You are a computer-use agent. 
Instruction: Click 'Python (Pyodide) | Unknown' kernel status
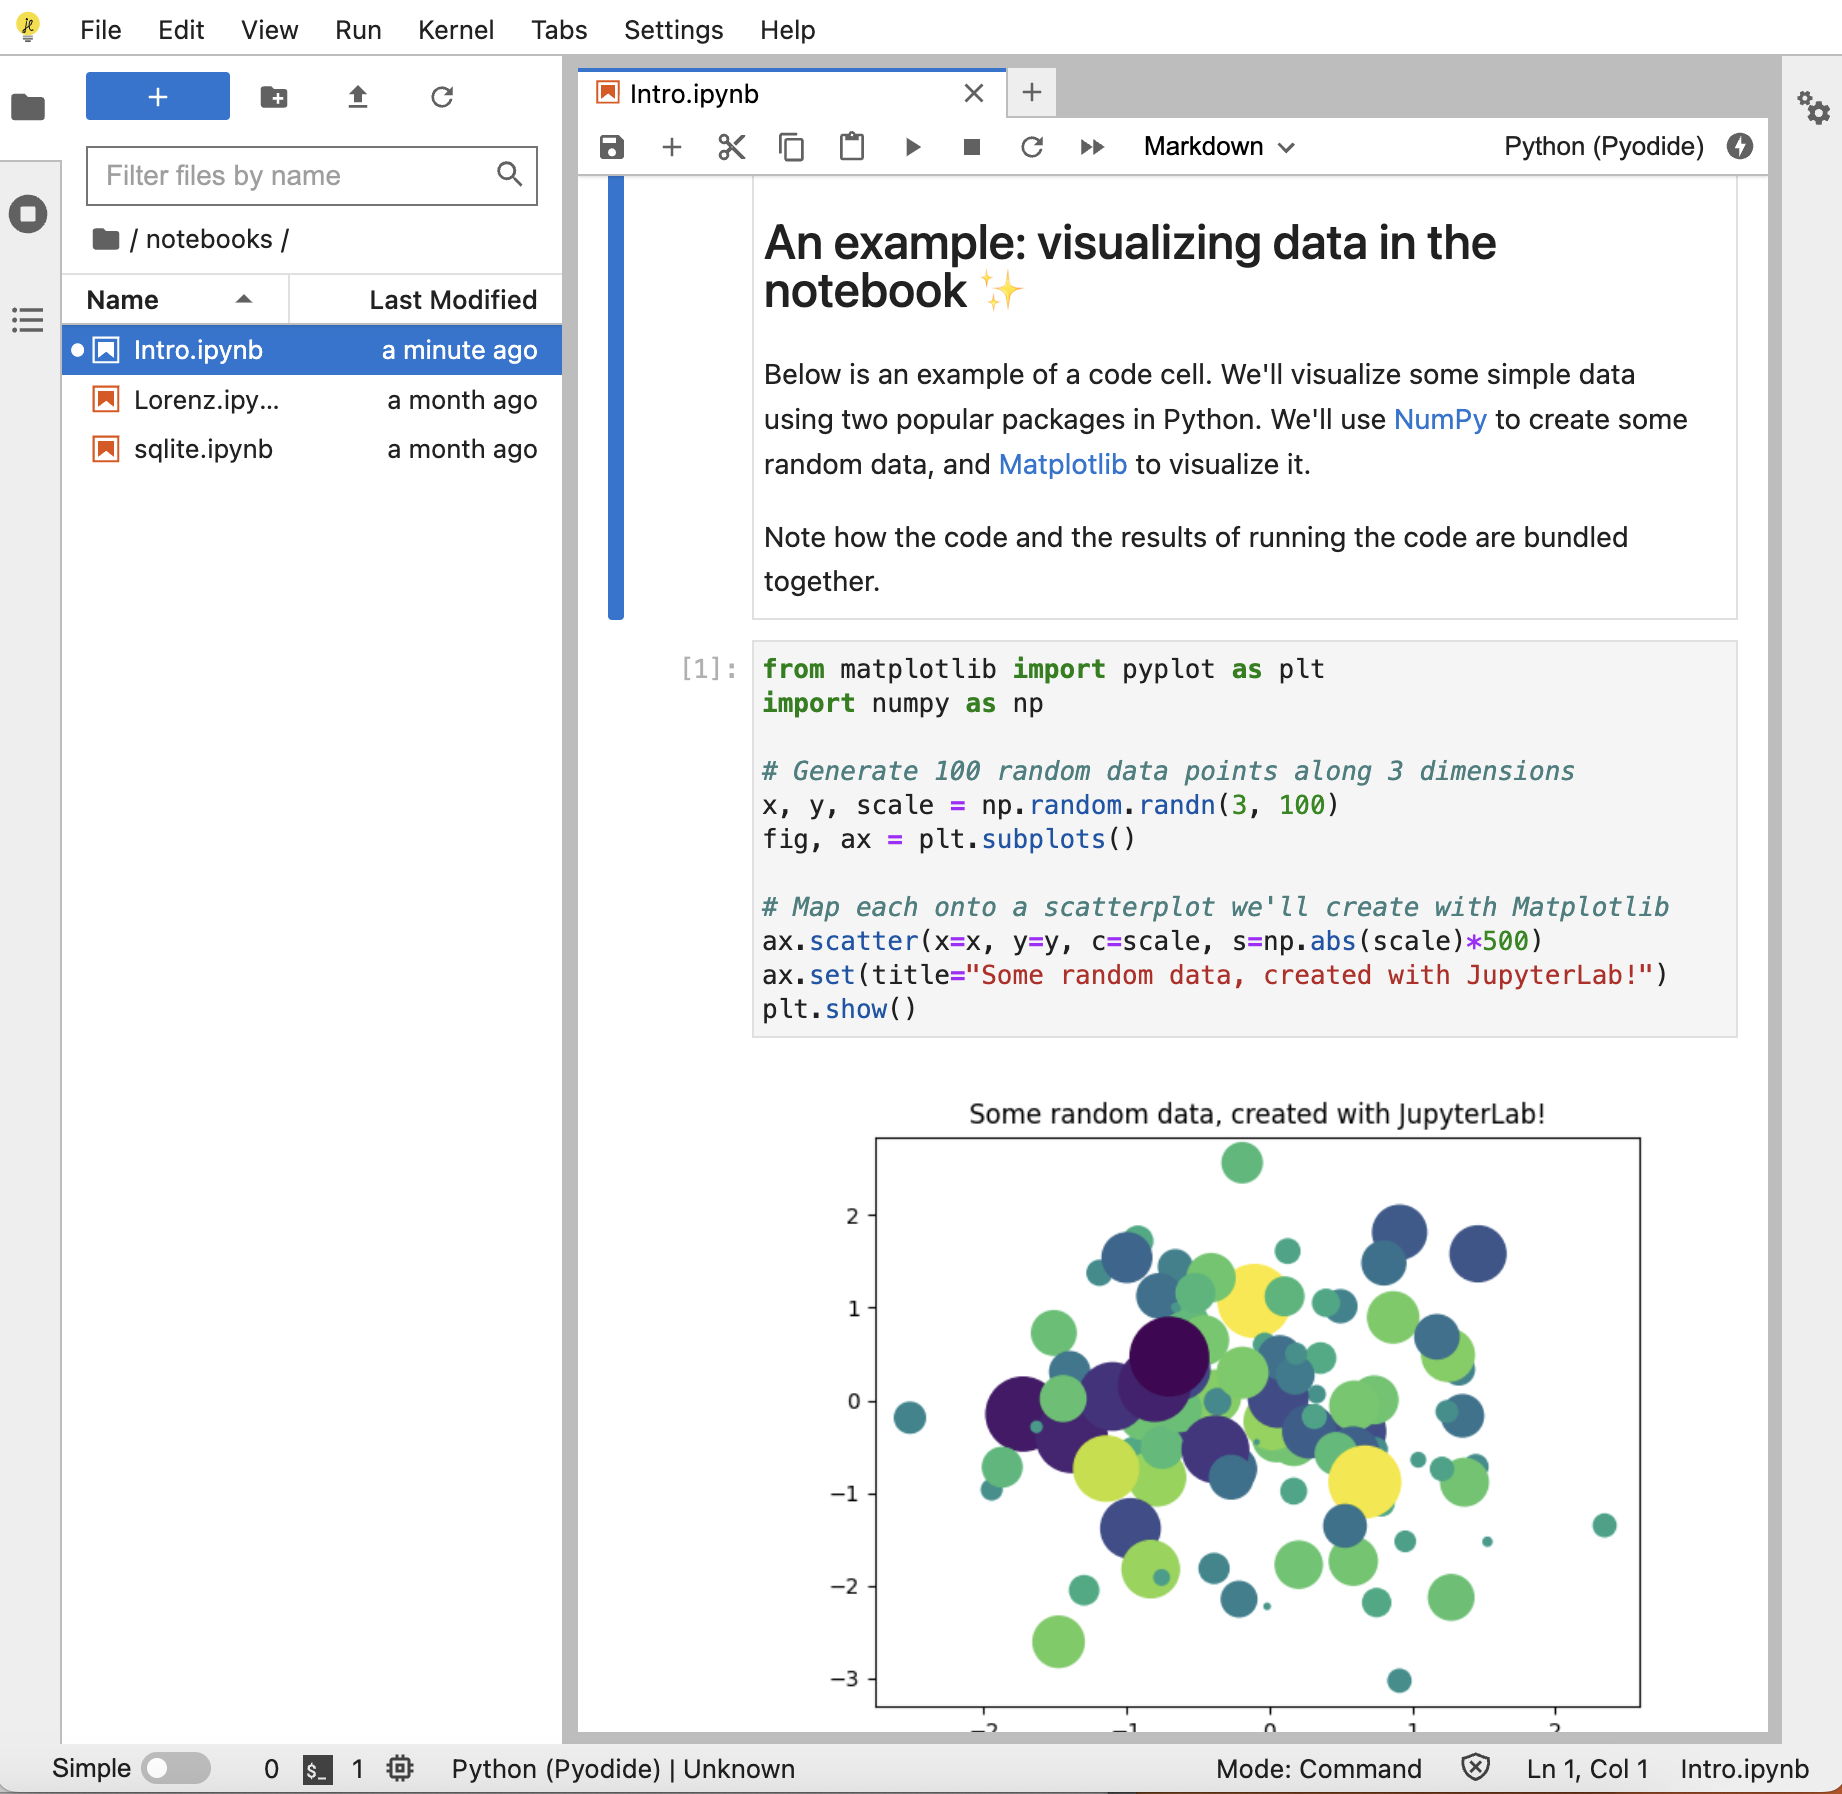tap(623, 1769)
